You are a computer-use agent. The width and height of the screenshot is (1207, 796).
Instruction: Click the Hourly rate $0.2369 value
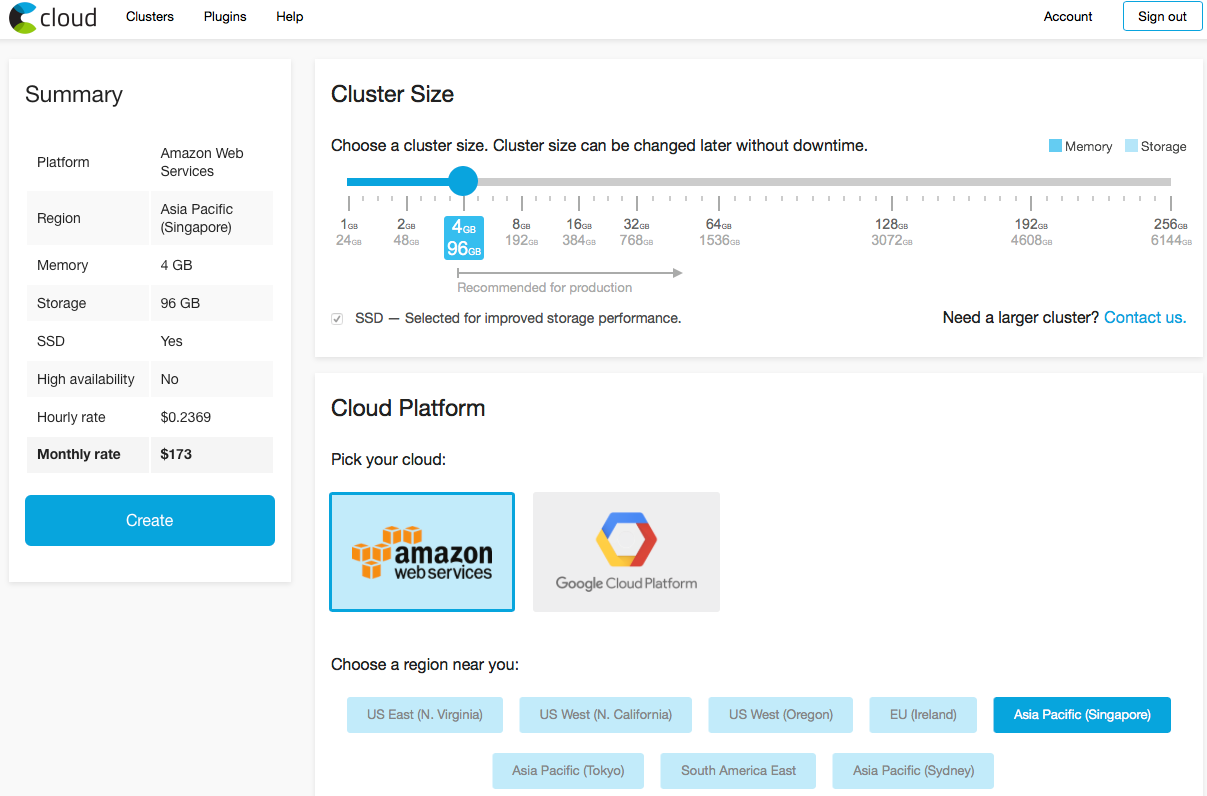[186, 417]
